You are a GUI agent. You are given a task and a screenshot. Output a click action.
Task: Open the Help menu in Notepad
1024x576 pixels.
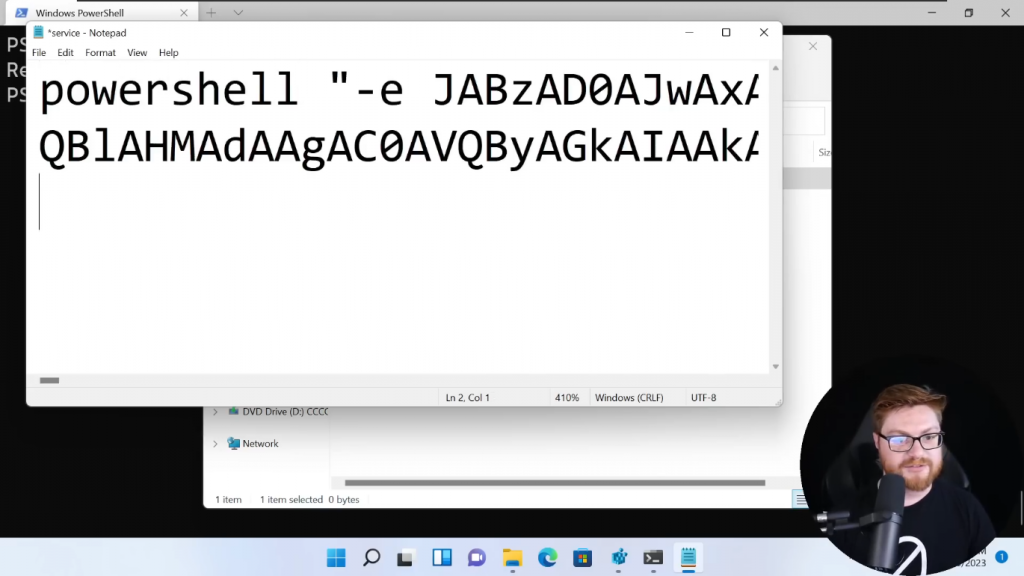(x=168, y=53)
